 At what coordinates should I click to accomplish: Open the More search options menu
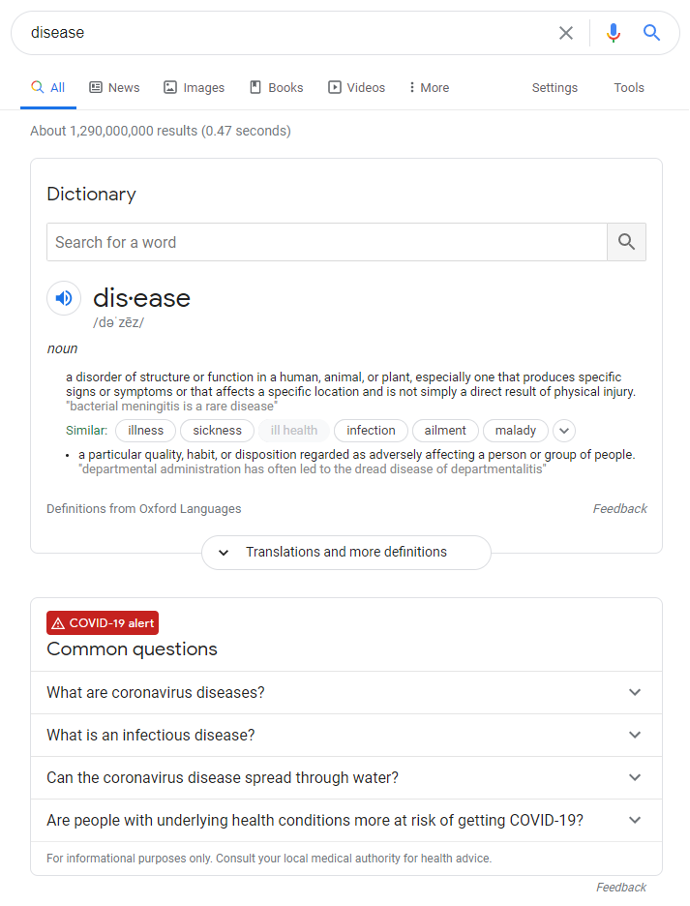[x=429, y=87]
